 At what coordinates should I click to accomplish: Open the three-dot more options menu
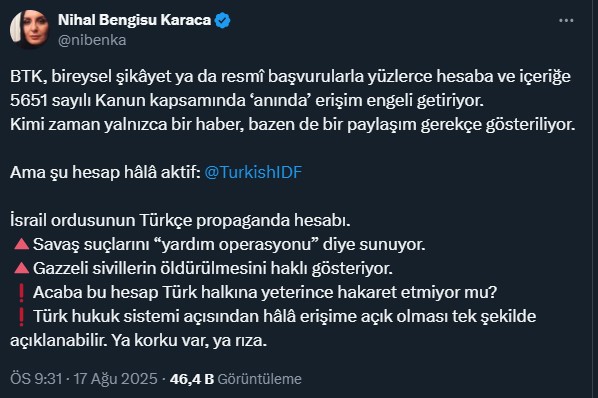(x=566, y=21)
